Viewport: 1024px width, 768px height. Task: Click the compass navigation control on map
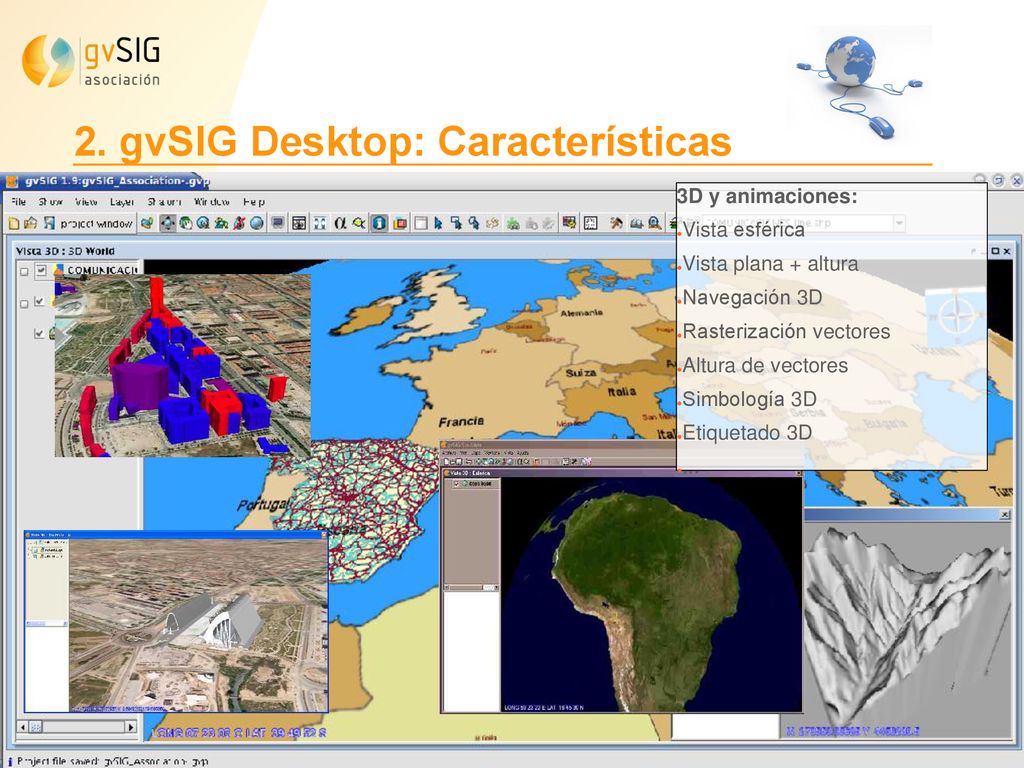[x=956, y=317]
